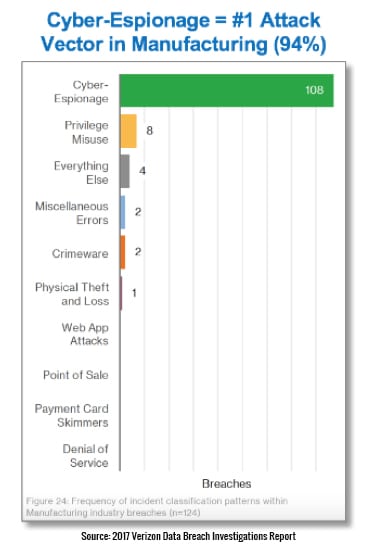Click the Breaches axis title

226,484
